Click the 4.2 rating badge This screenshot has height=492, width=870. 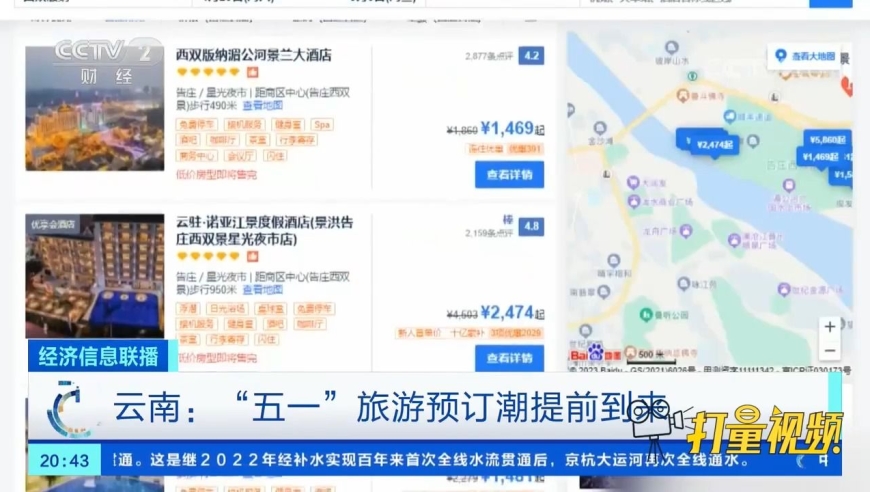pos(531,55)
